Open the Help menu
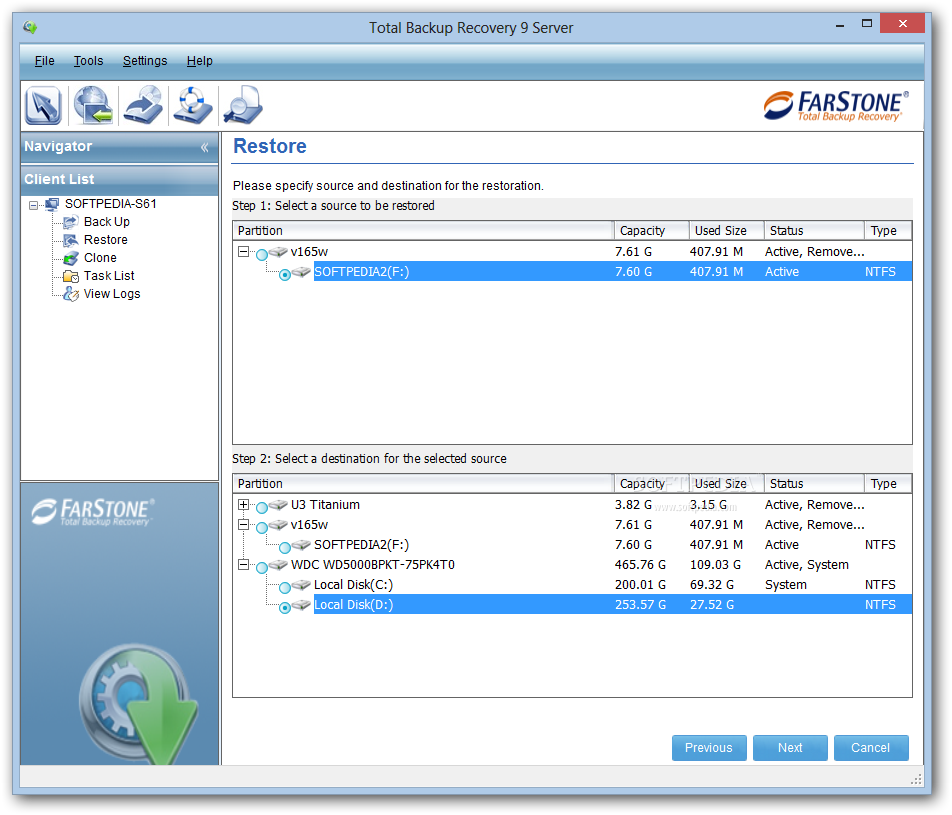952x815 pixels. (200, 61)
